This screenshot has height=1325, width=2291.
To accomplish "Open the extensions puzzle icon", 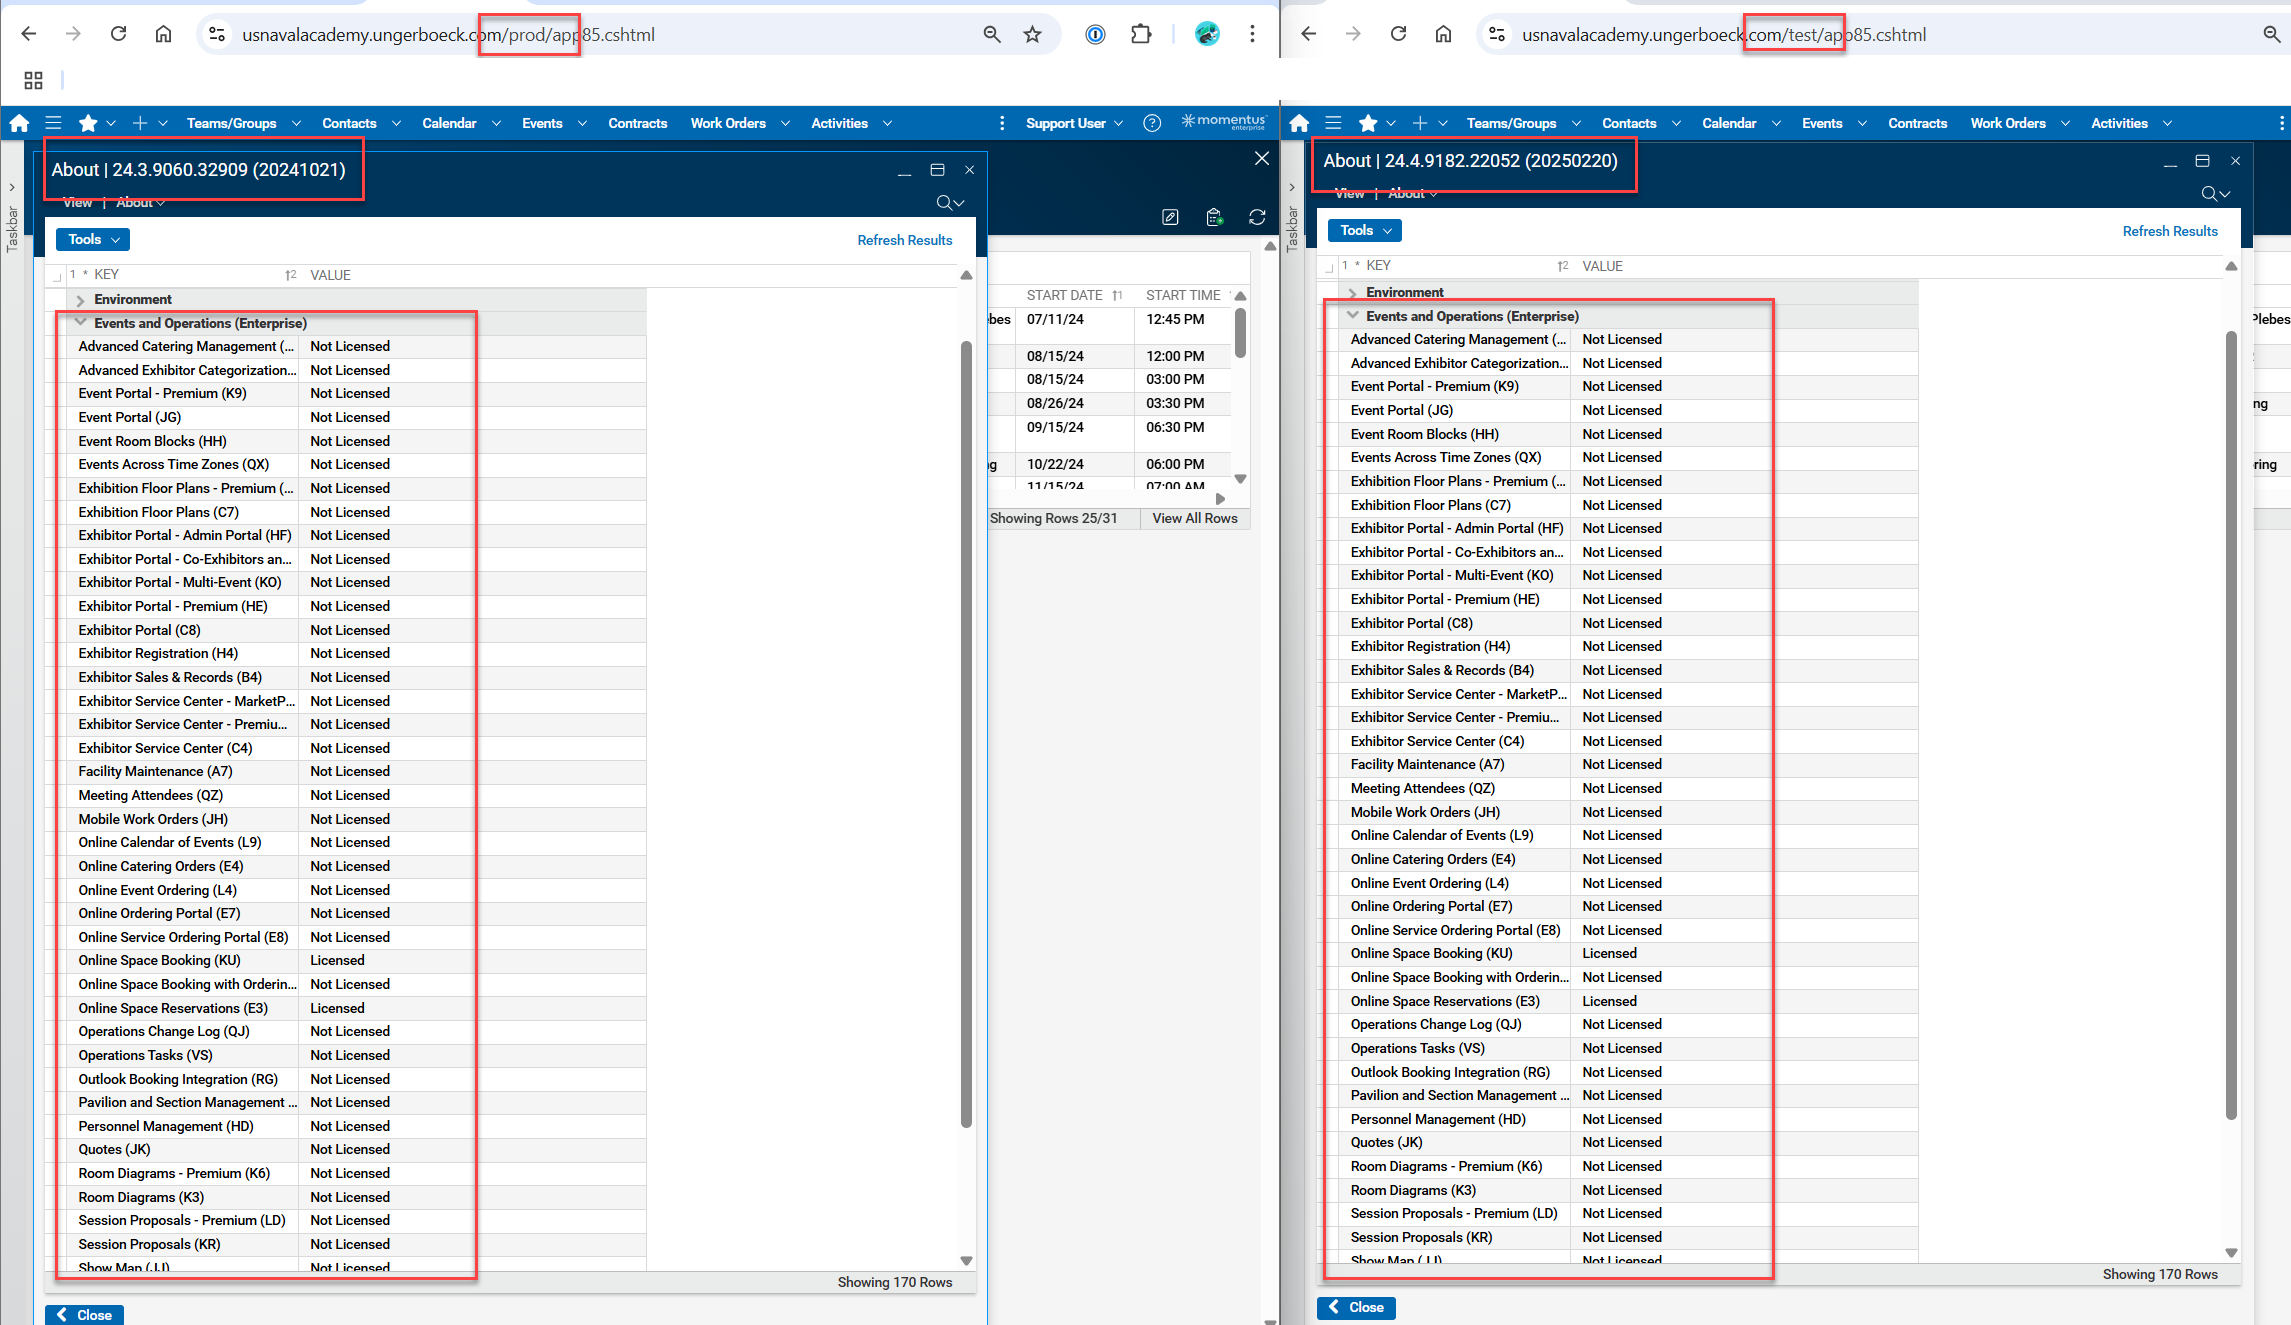I will click(x=1141, y=34).
